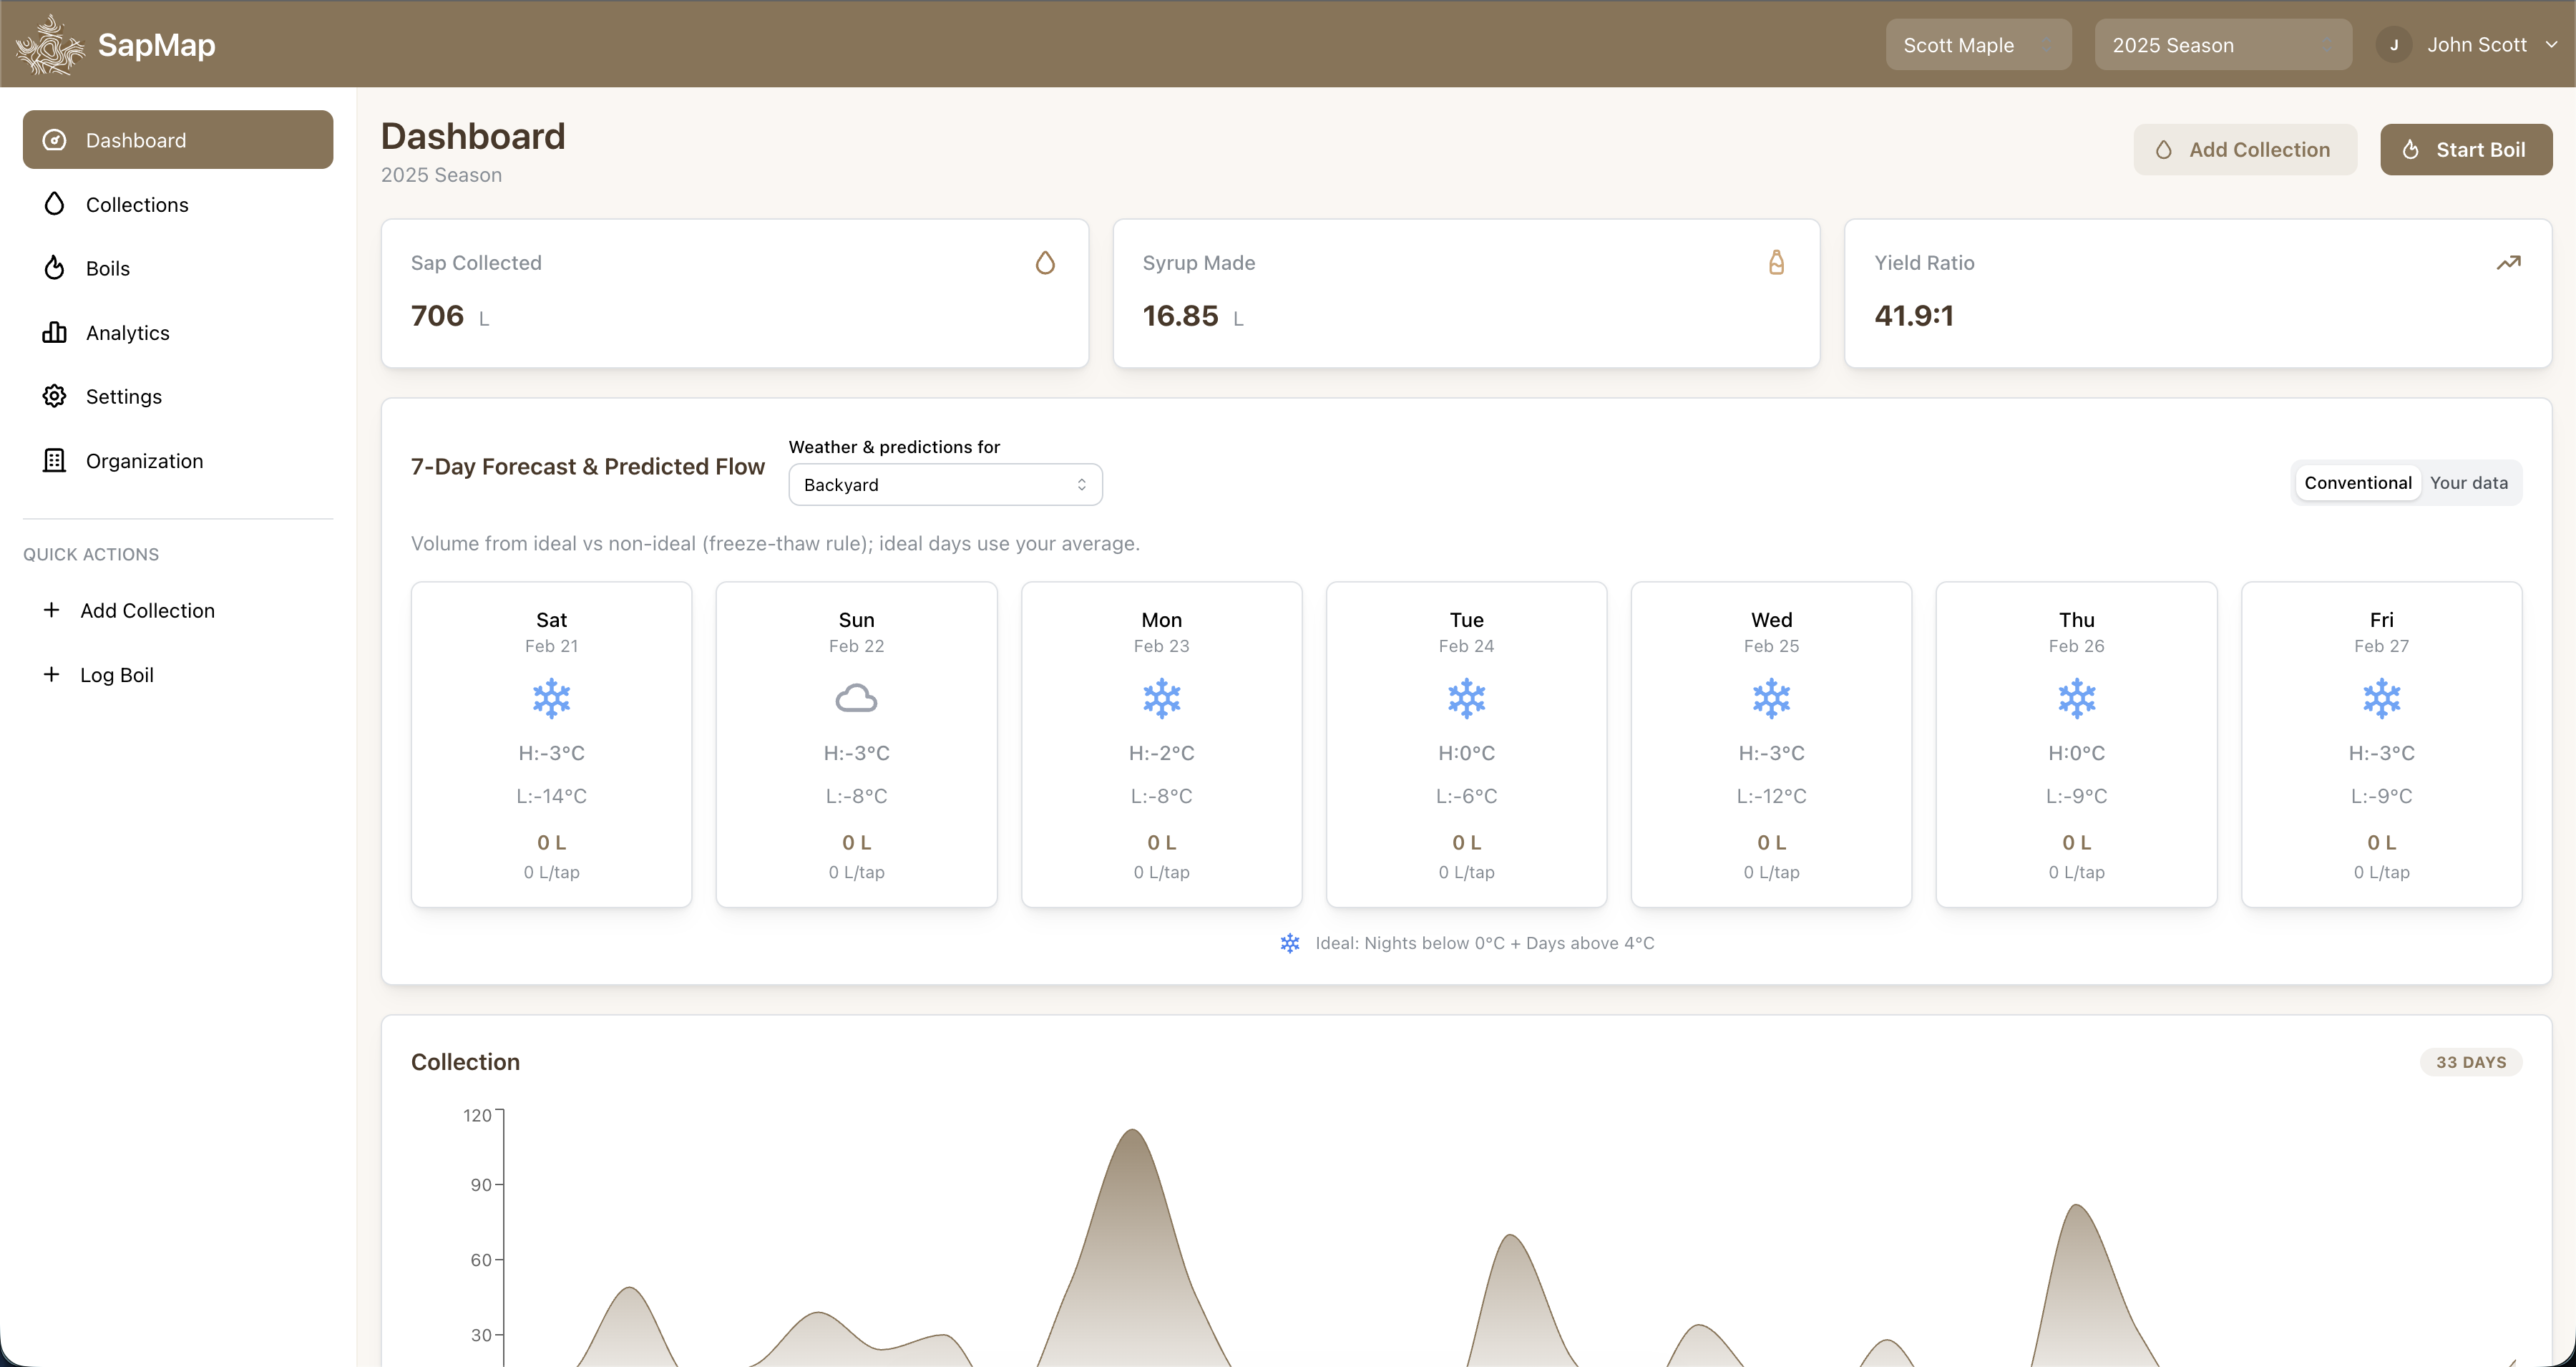Open Settings using the gear icon
2576x1367 pixels.
click(55, 396)
